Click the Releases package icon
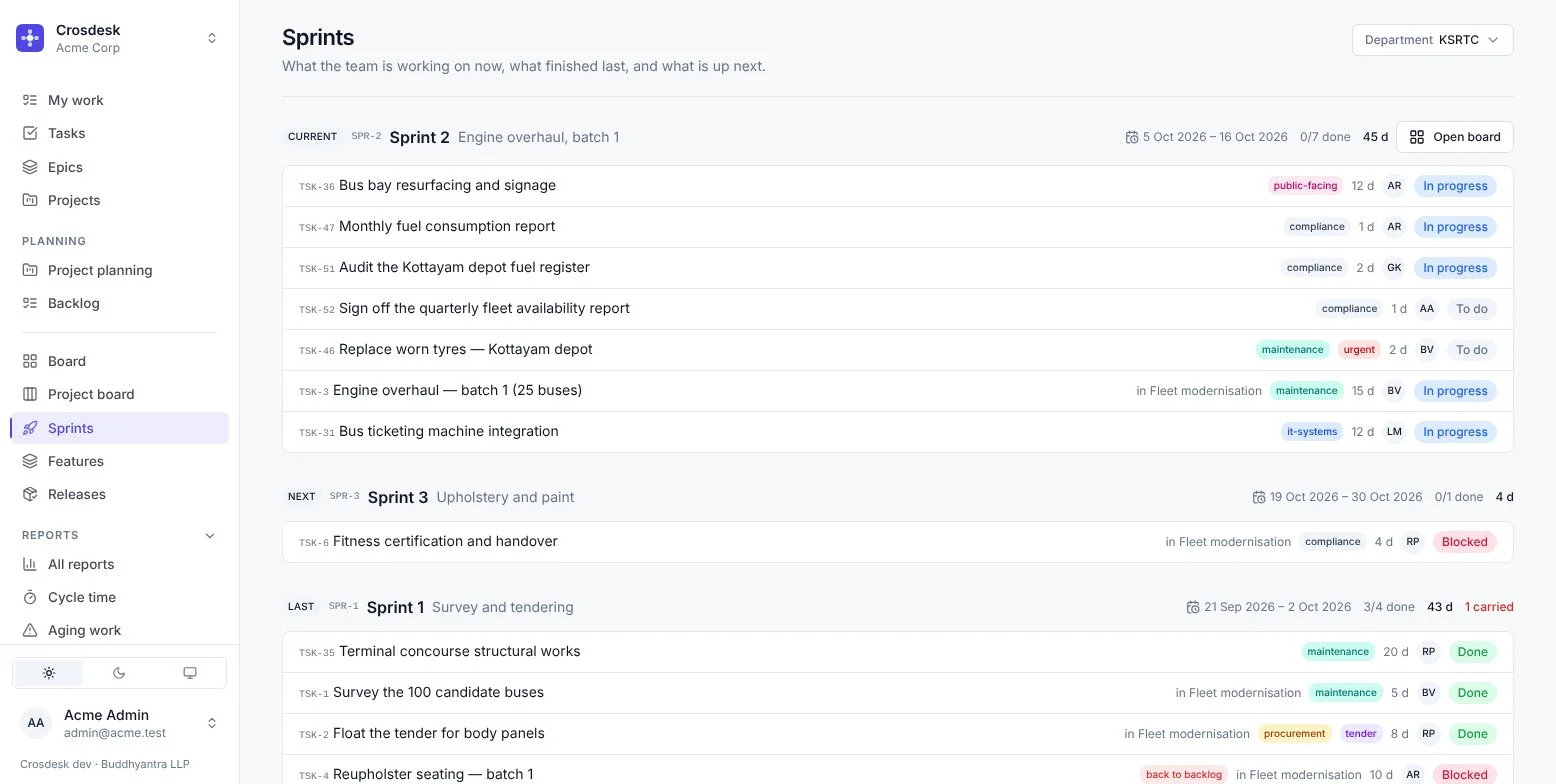The height and width of the screenshot is (784, 1556). coord(30,494)
